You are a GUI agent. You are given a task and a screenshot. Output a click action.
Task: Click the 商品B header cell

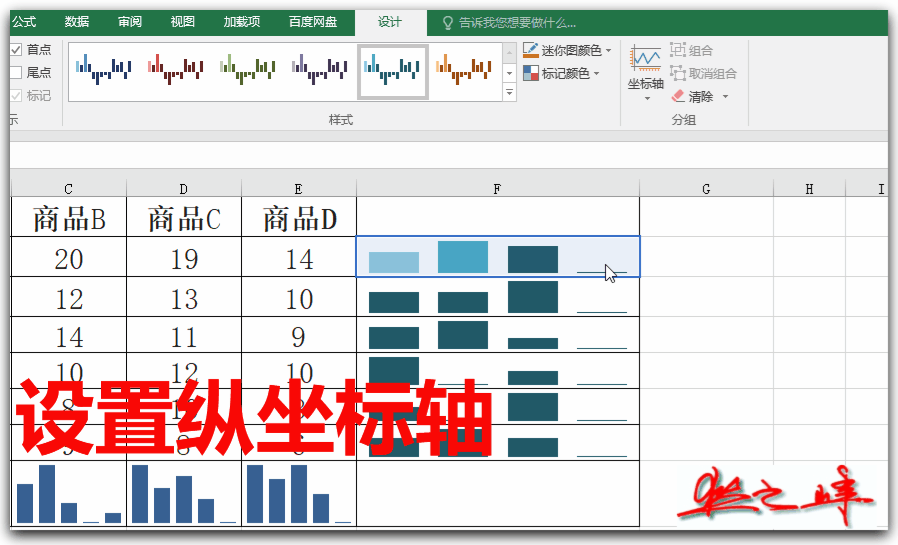(x=69, y=217)
